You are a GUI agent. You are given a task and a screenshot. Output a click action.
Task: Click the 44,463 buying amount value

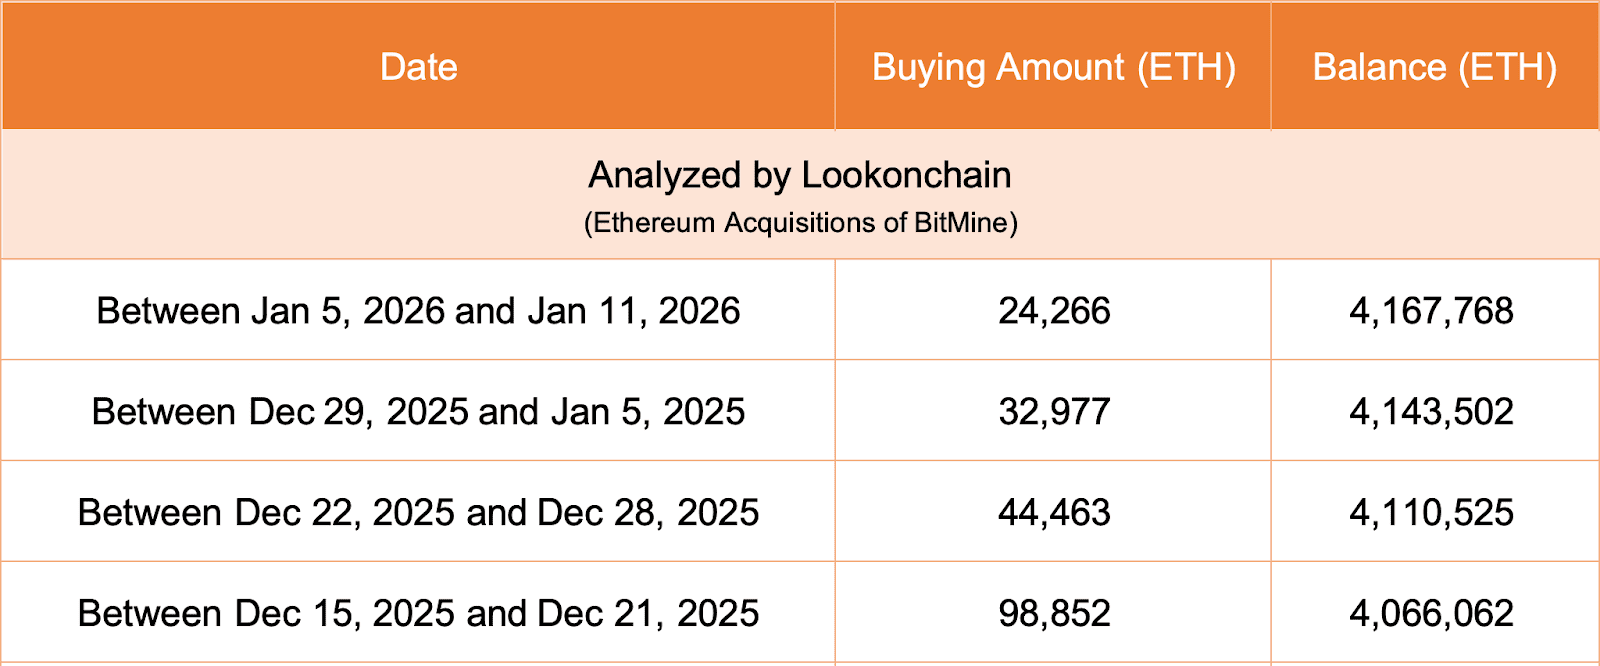(1054, 513)
